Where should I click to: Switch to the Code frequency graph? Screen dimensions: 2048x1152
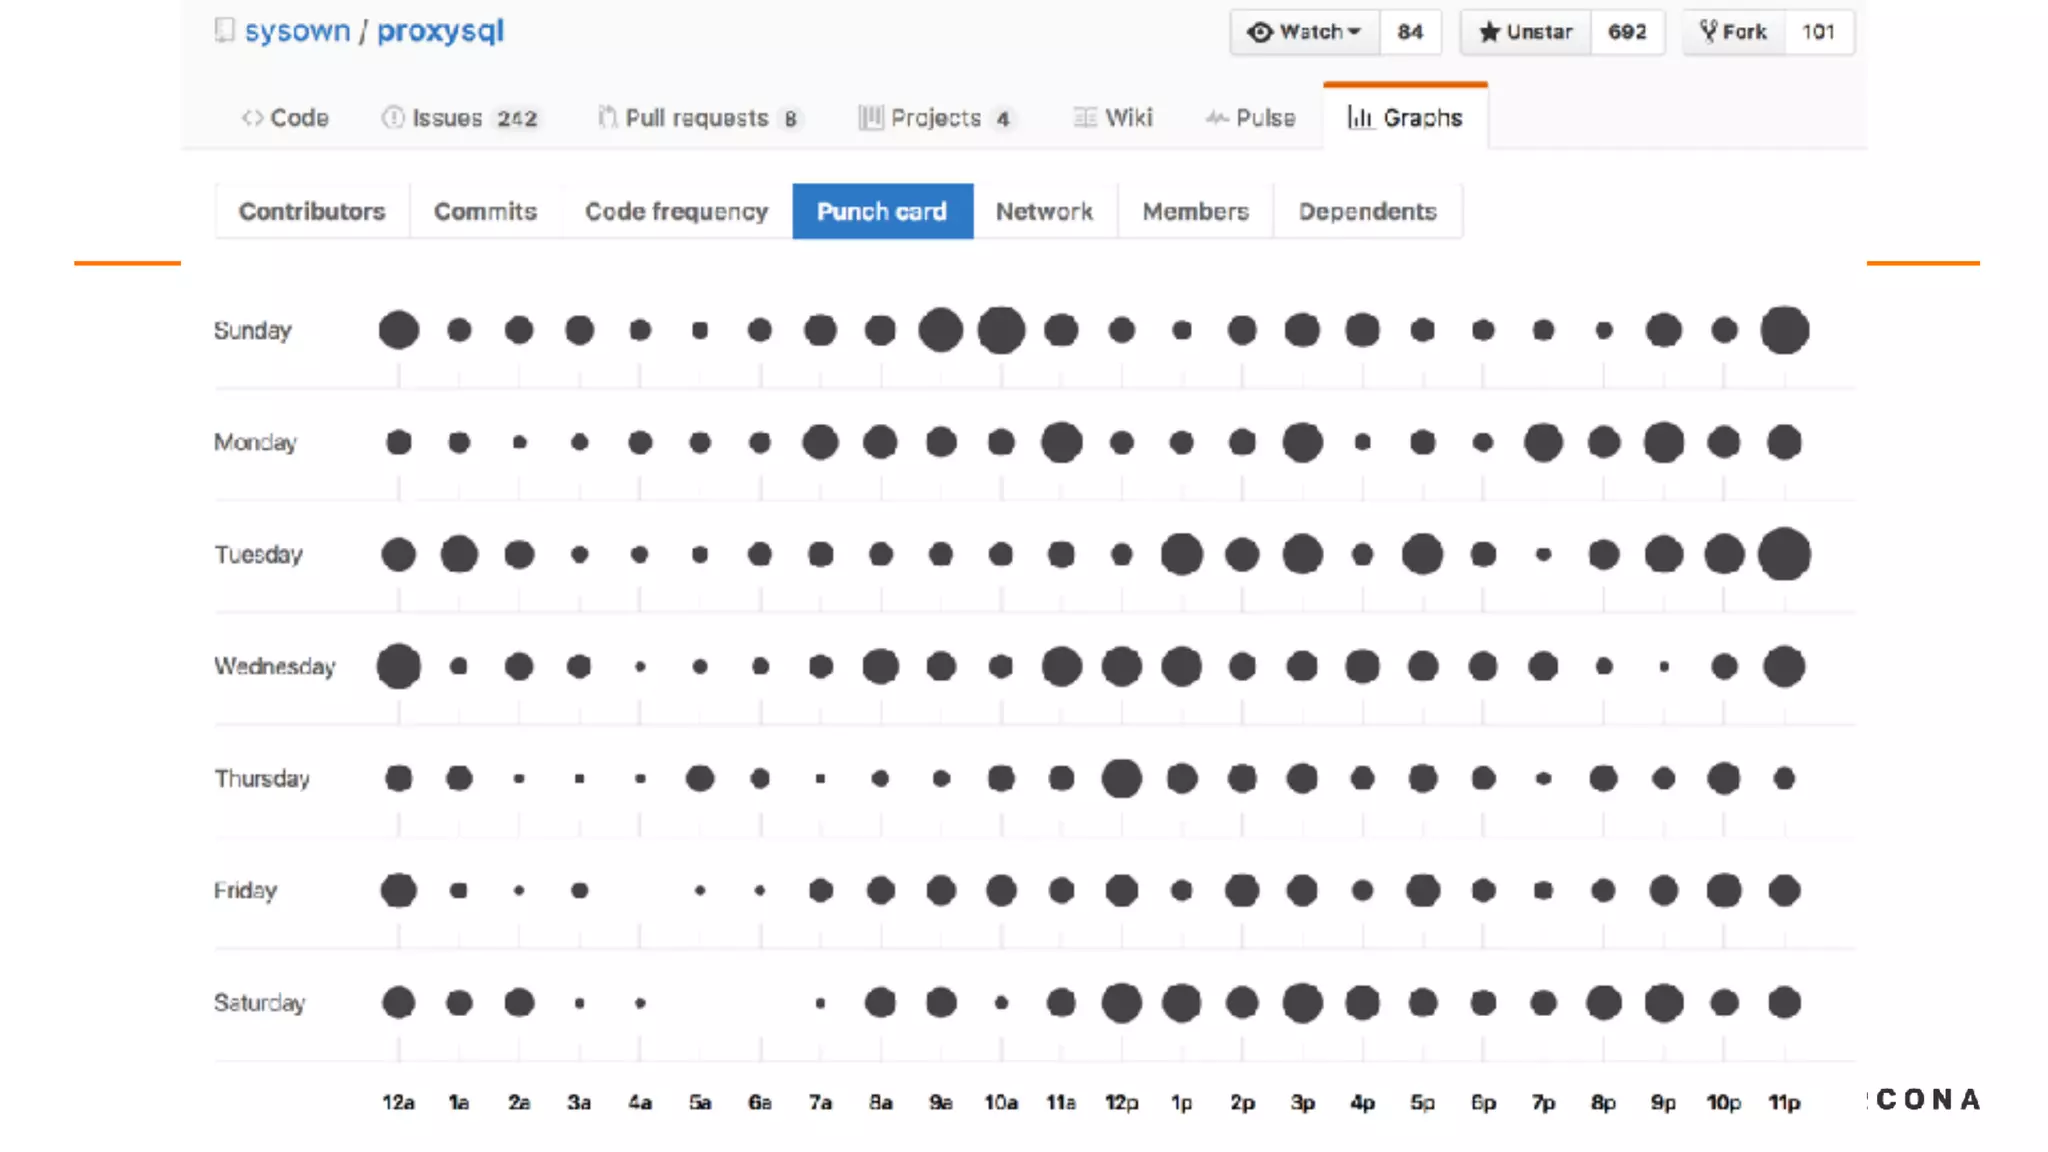tap(676, 211)
